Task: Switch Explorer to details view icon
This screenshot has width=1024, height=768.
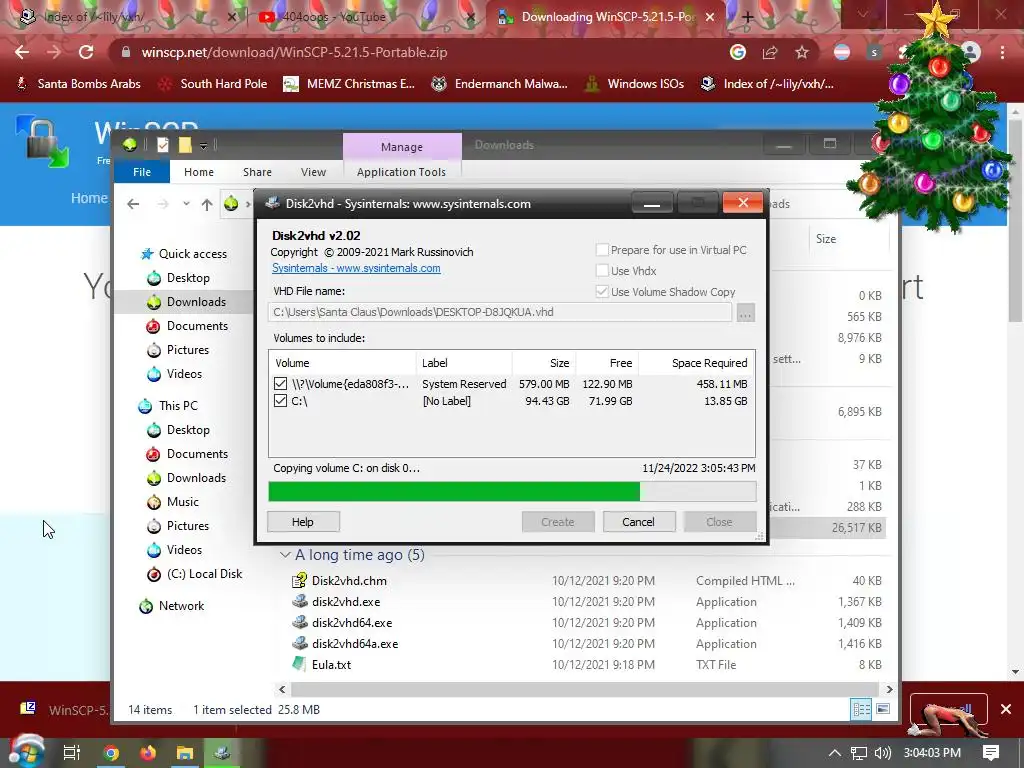Action: (x=861, y=709)
